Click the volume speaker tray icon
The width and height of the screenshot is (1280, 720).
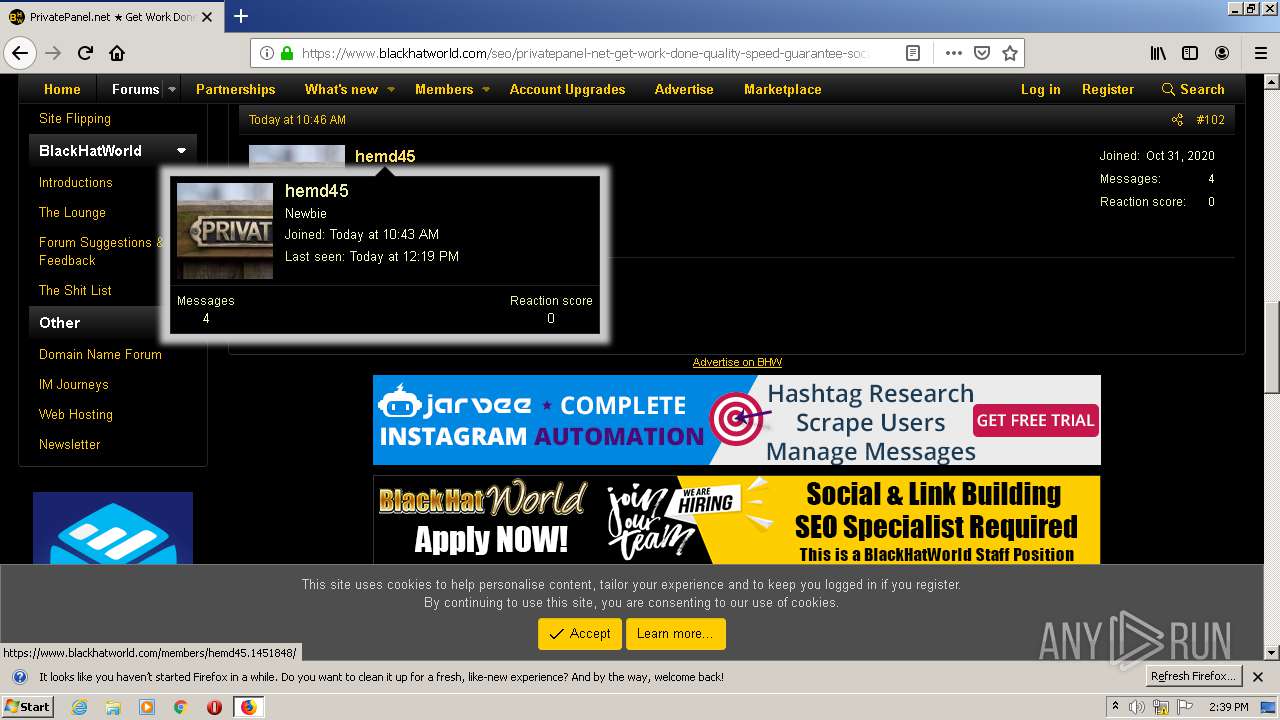coord(1137,707)
